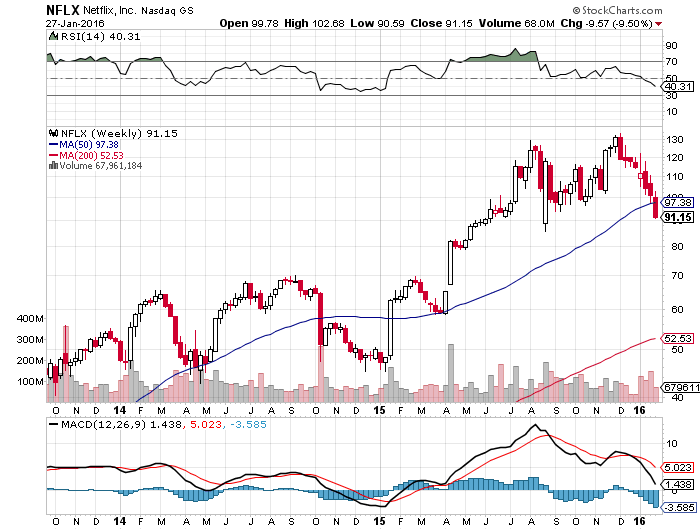Viewport: 700px width, 530px height.
Task: Click the 400M volume axis label
Action: tap(30, 319)
